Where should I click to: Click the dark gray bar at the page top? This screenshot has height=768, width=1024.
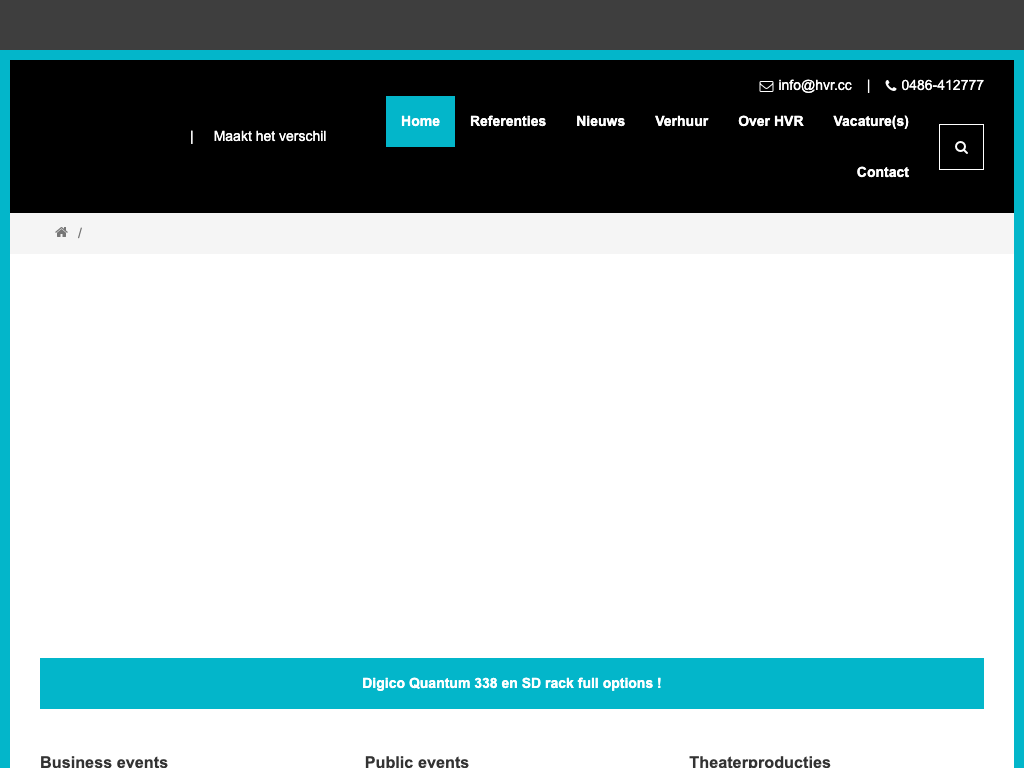pyautogui.click(x=511, y=24)
